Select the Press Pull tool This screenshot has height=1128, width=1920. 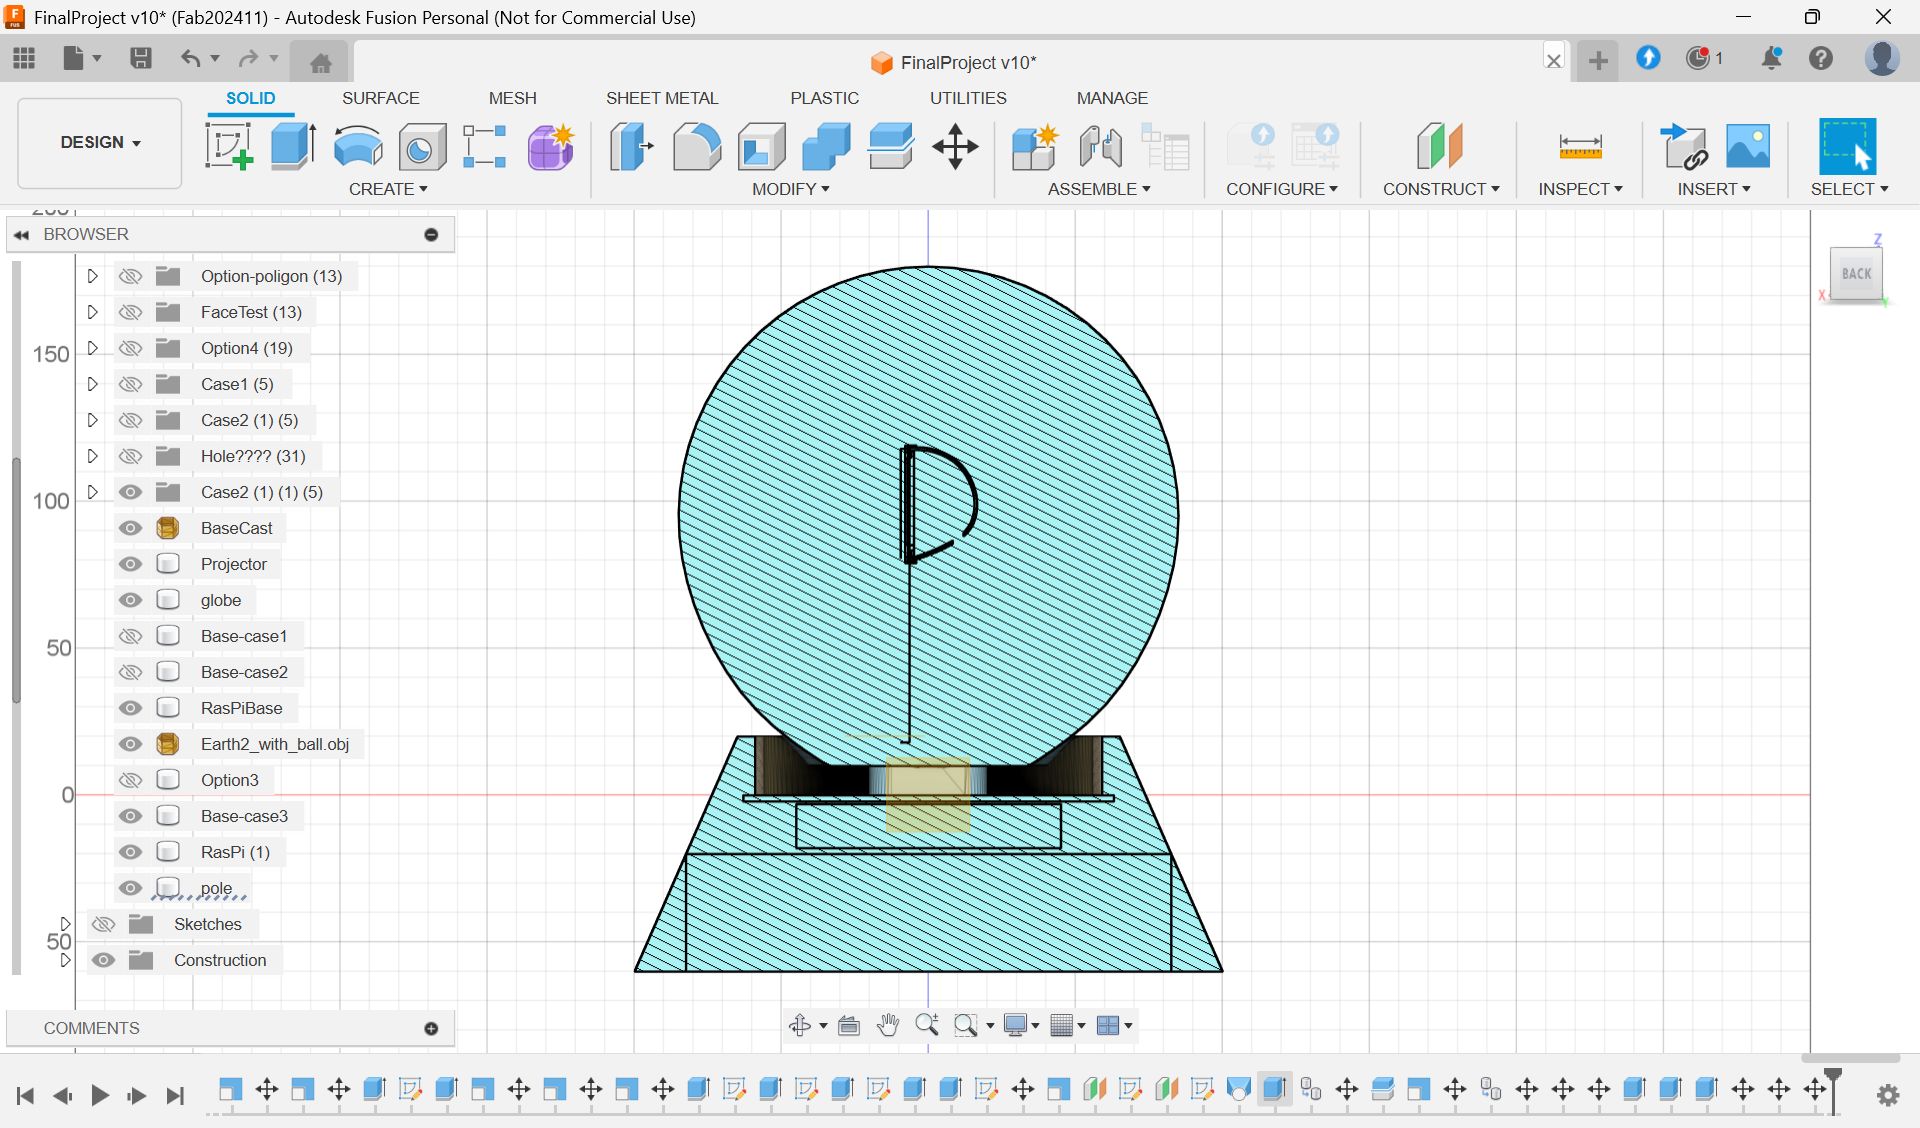tap(631, 146)
